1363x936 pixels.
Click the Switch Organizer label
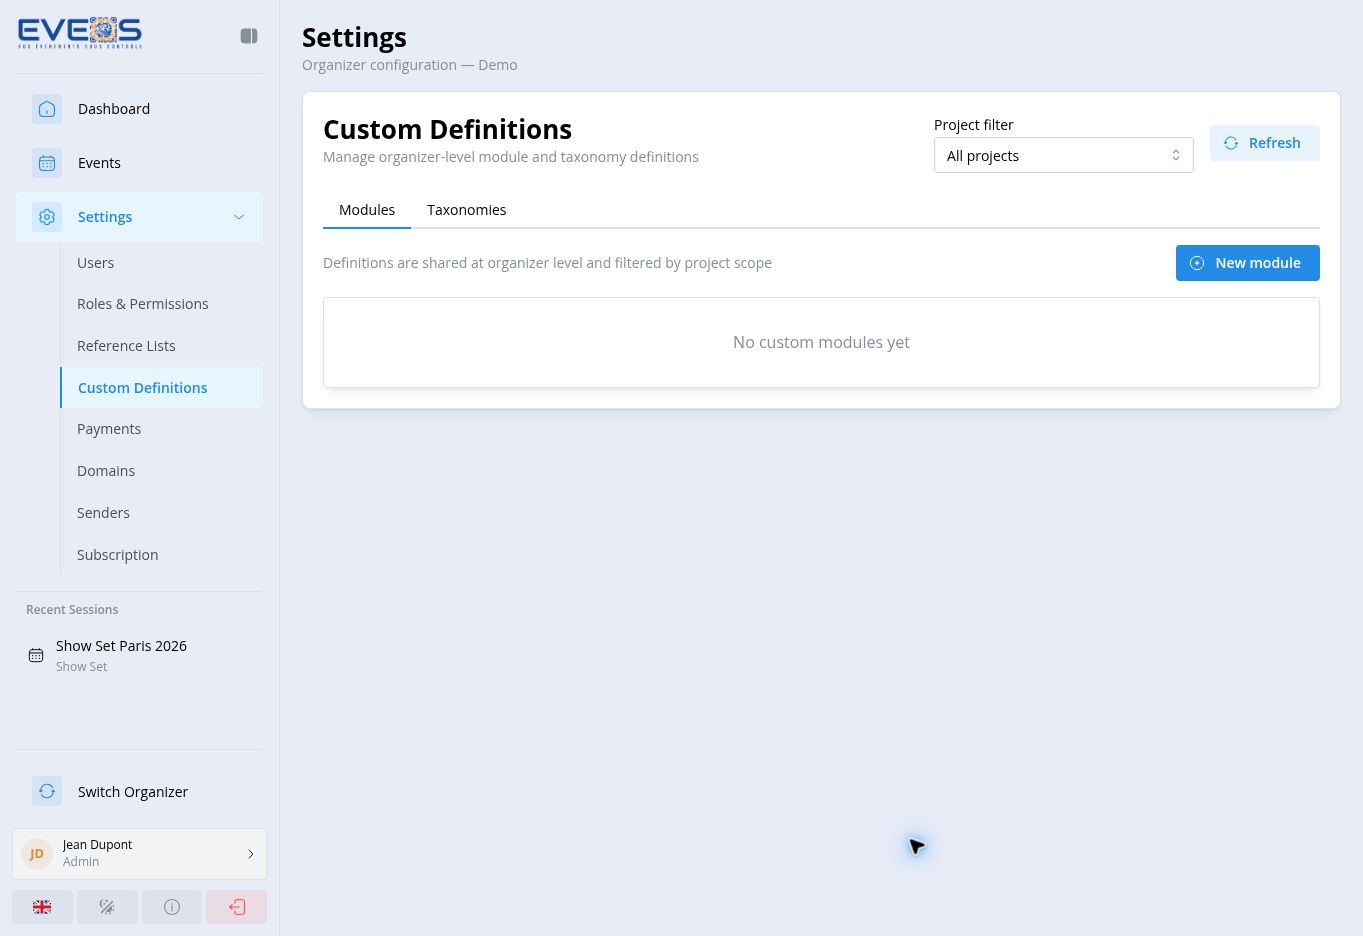[x=133, y=792]
